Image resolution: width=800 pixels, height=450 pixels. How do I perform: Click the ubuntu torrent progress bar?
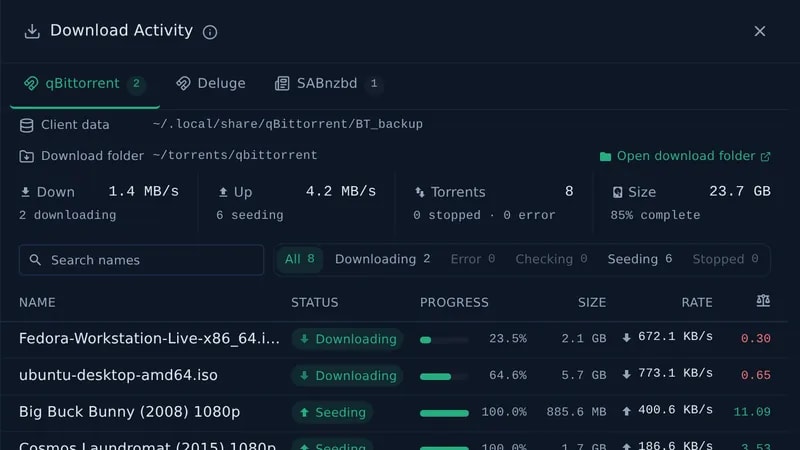point(444,377)
